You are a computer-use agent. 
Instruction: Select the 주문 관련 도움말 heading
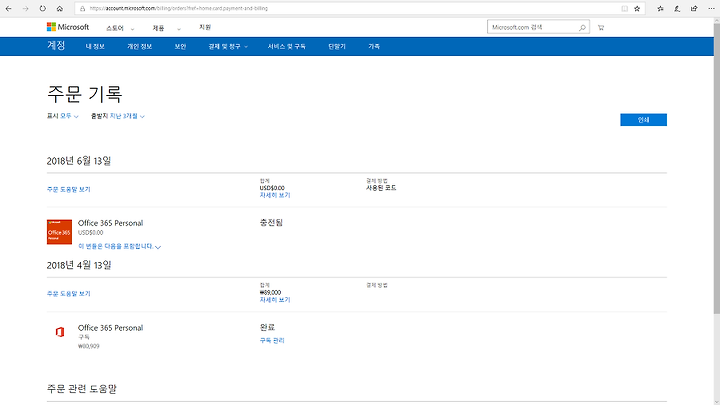click(x=81, y=388)
